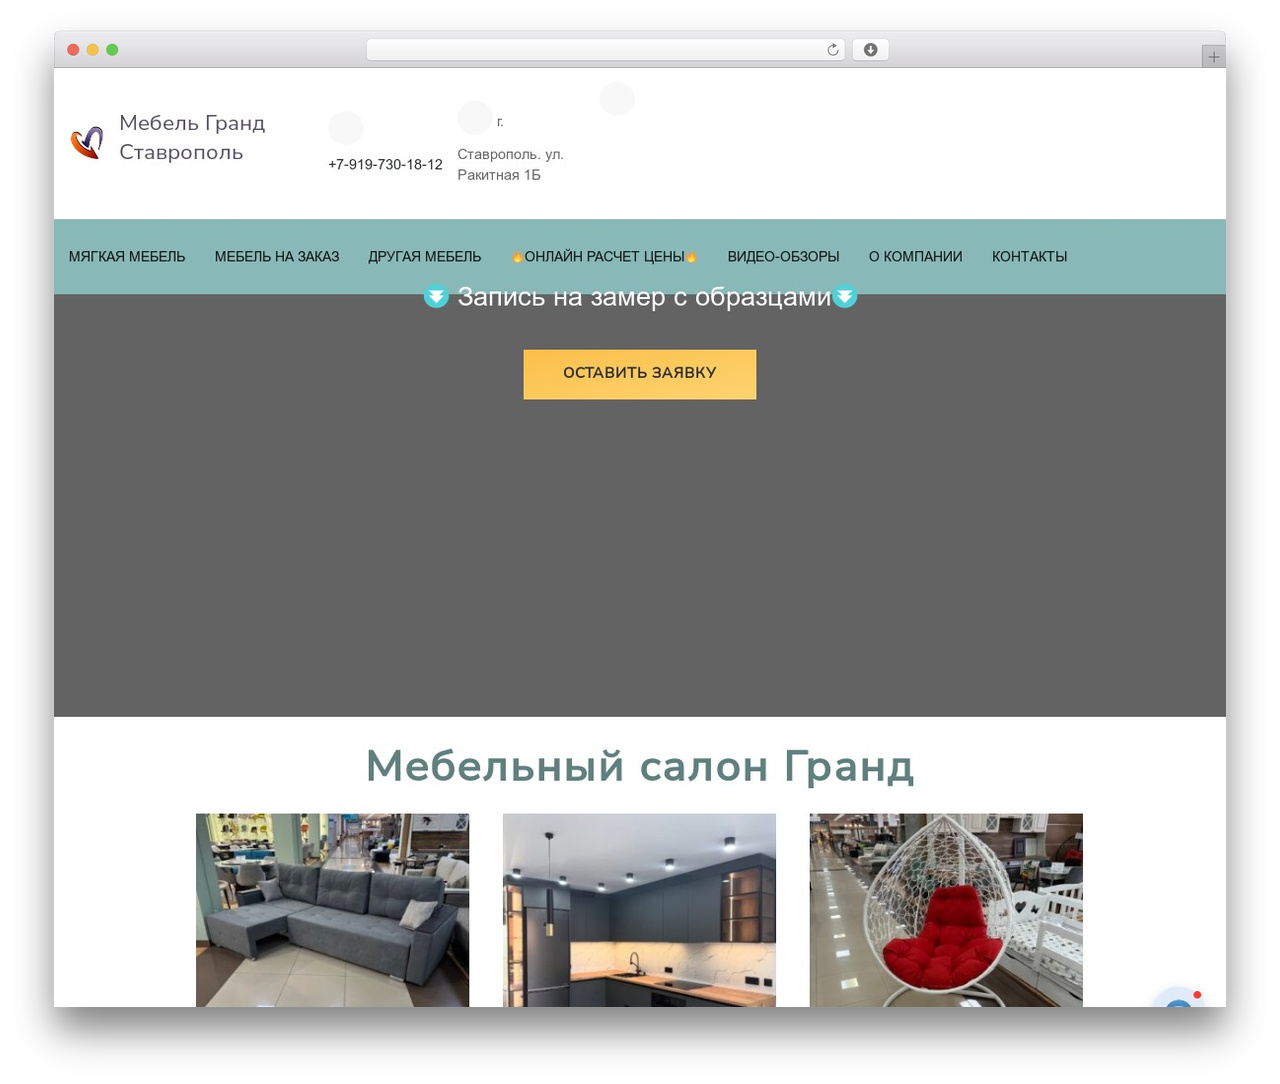
Task: Click the down-arrow icon before Запись на замер
Action: coord(436,296)
